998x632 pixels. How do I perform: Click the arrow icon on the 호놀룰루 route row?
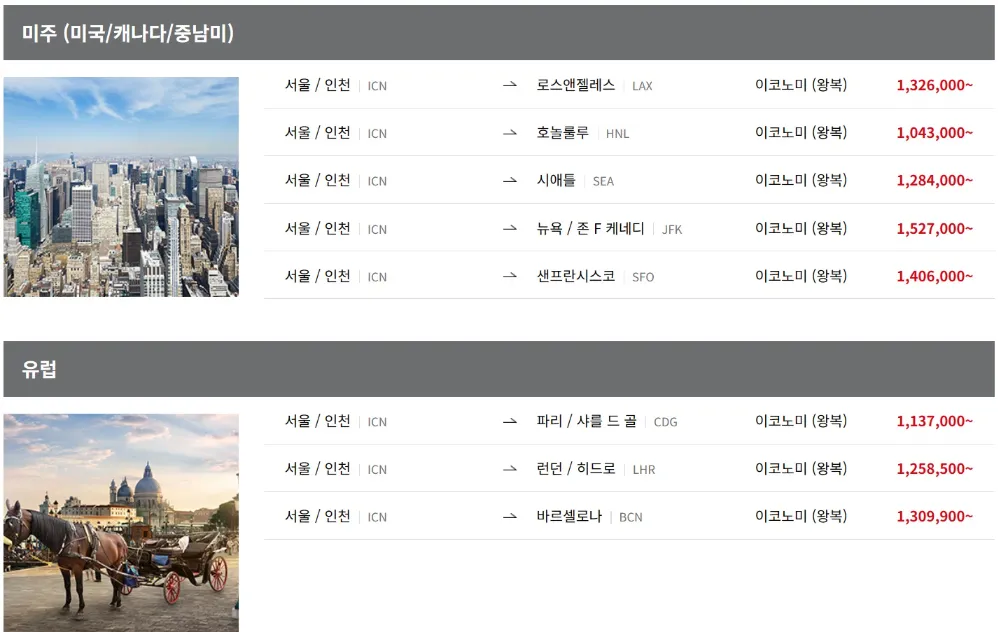510,133
